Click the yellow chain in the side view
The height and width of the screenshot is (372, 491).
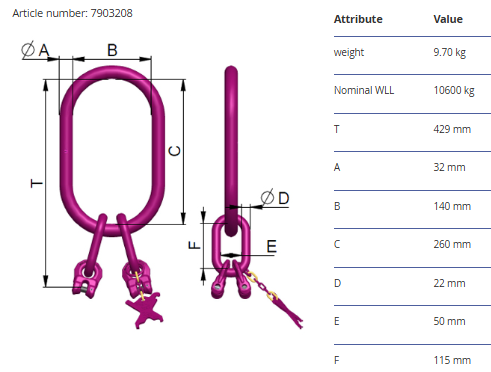(x=263, y=285)
